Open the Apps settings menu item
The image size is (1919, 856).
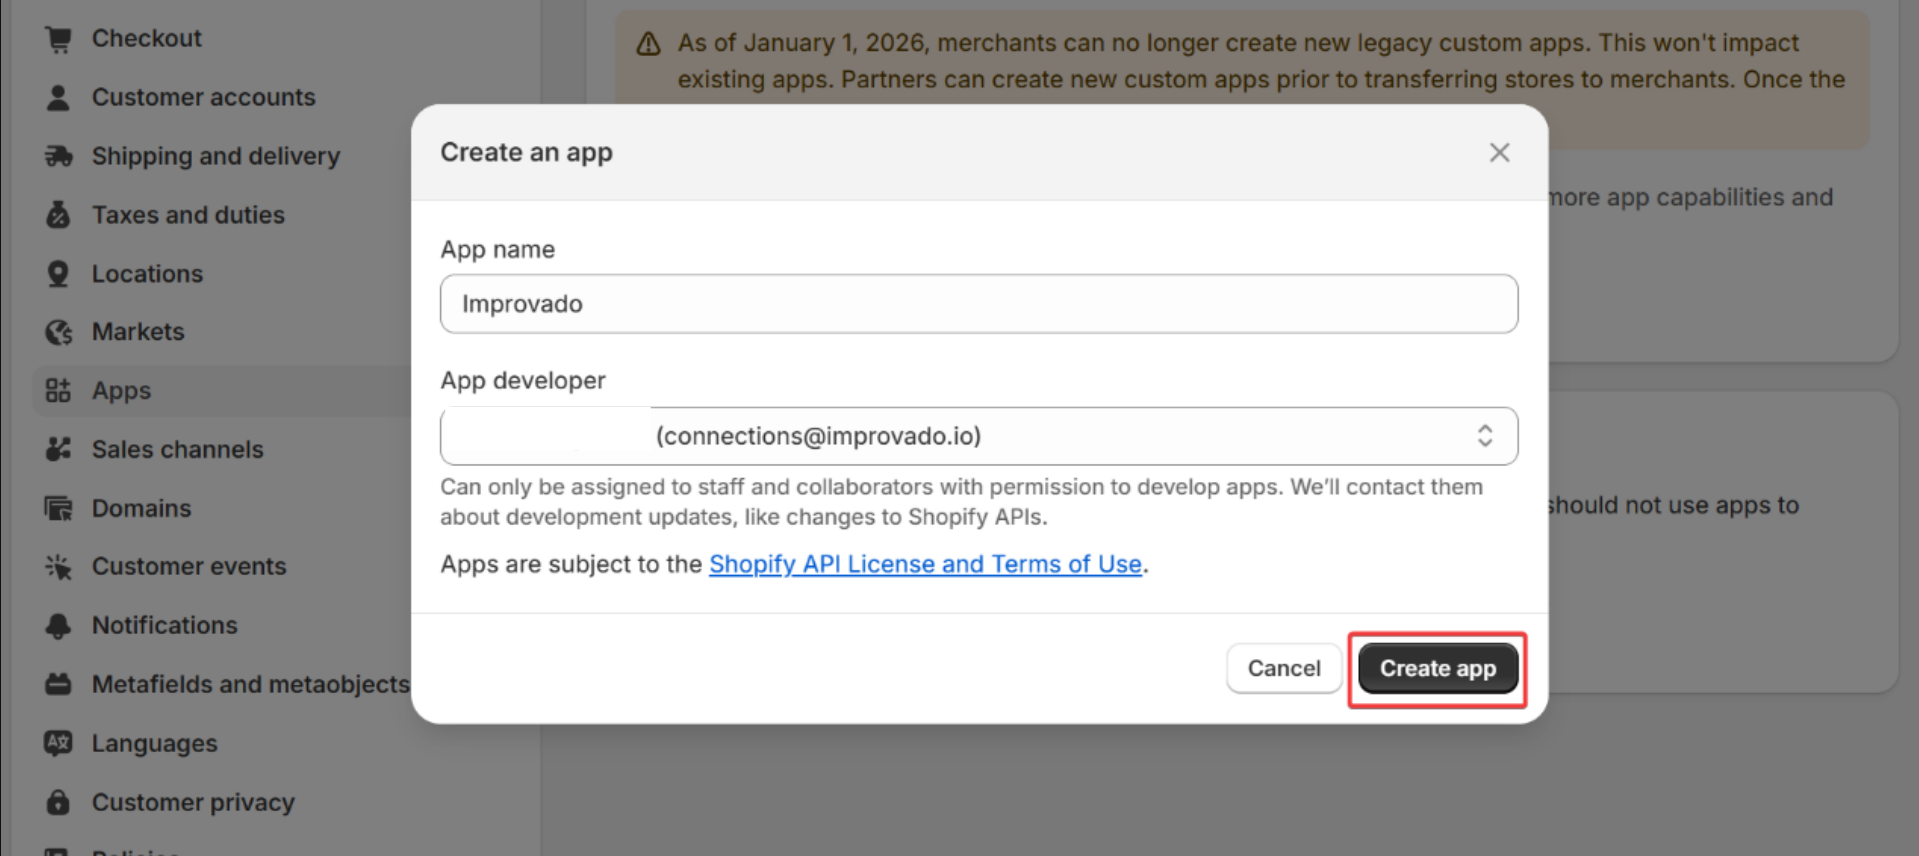click(x=121, y=391)
